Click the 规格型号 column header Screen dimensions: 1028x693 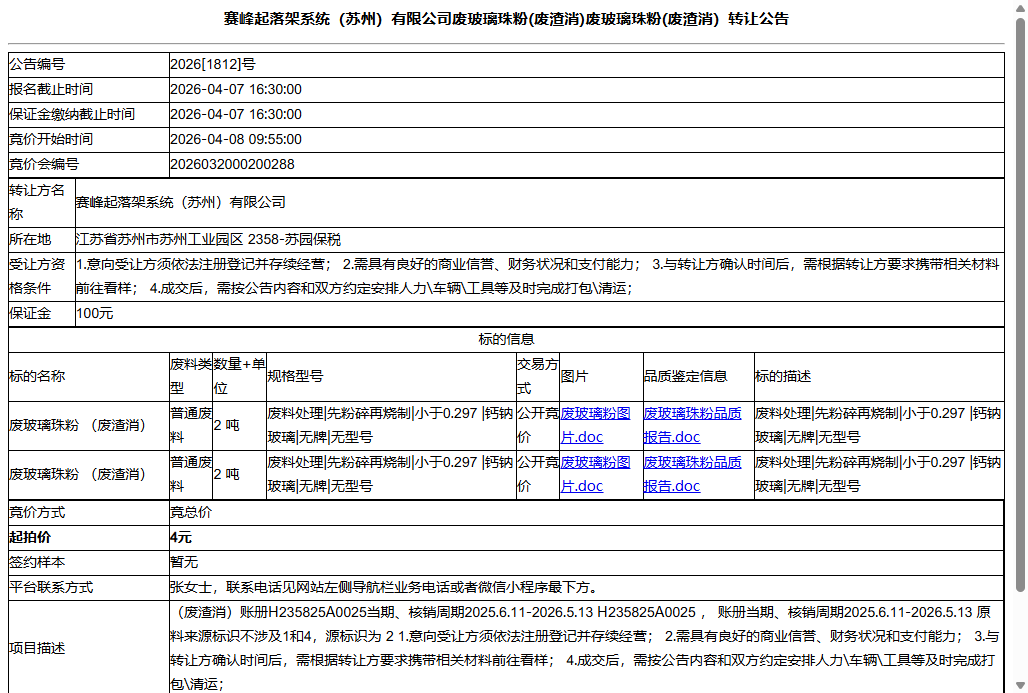click(x=296, y=376)
